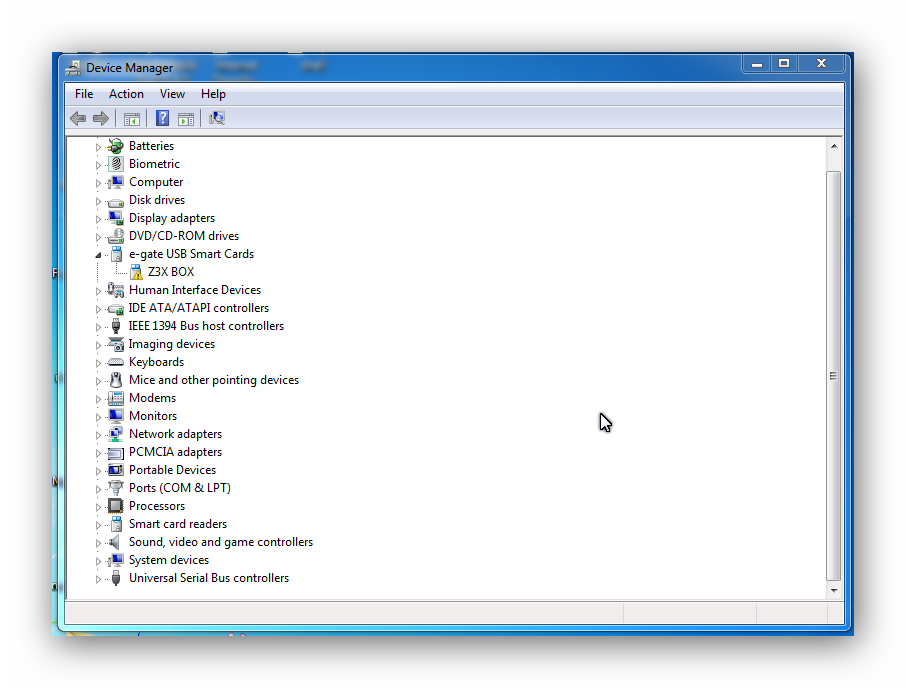Open the Action menu
This screenshot has width=906, height=688.
[x=126, y=94]
